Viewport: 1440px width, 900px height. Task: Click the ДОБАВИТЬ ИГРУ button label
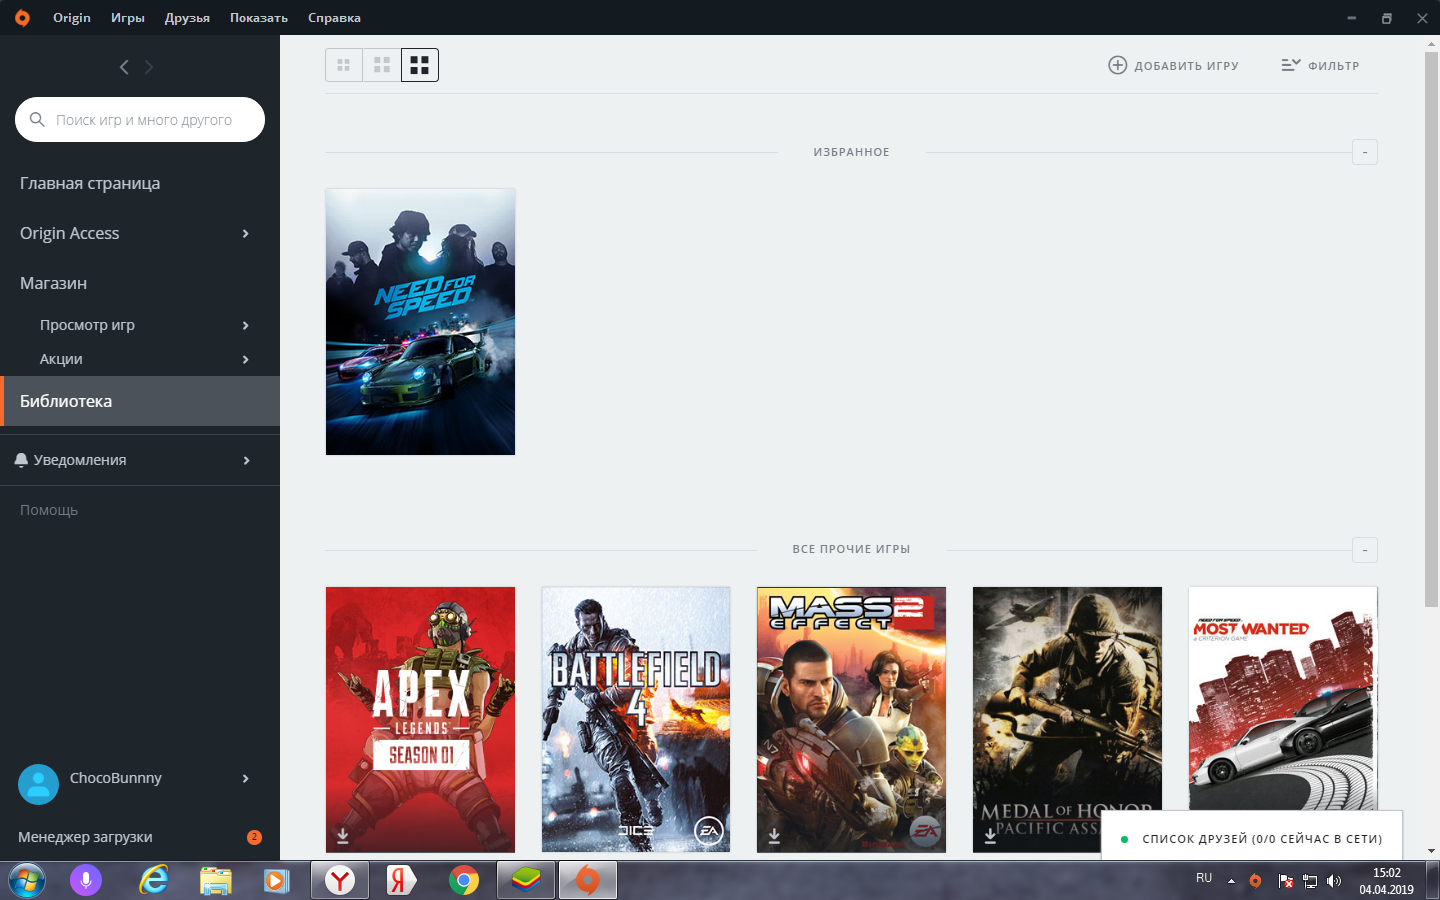click(1187, 66)
